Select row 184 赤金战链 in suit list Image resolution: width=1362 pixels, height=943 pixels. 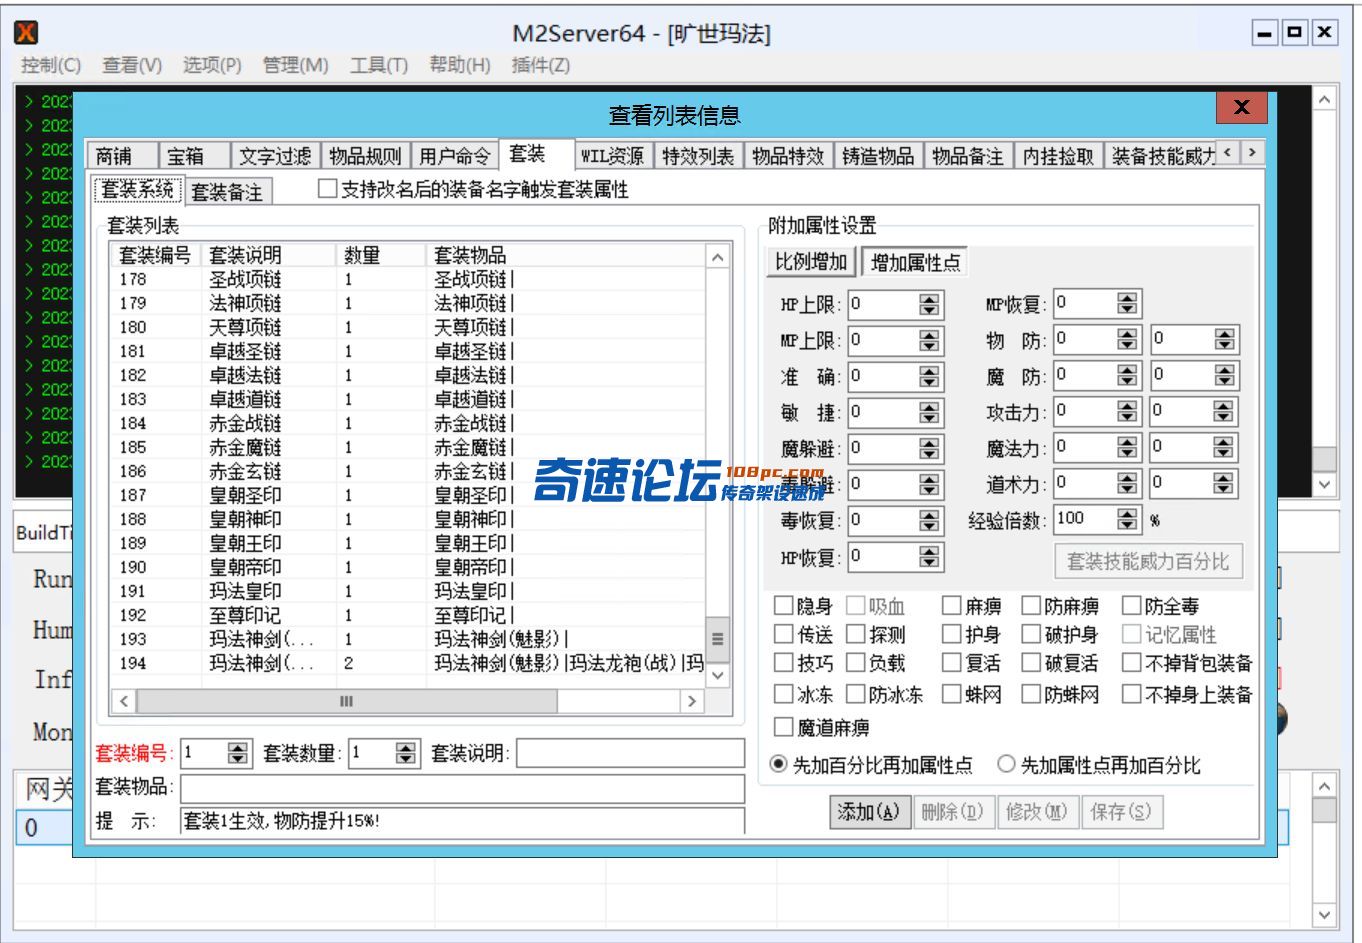(x=407, y=423)
